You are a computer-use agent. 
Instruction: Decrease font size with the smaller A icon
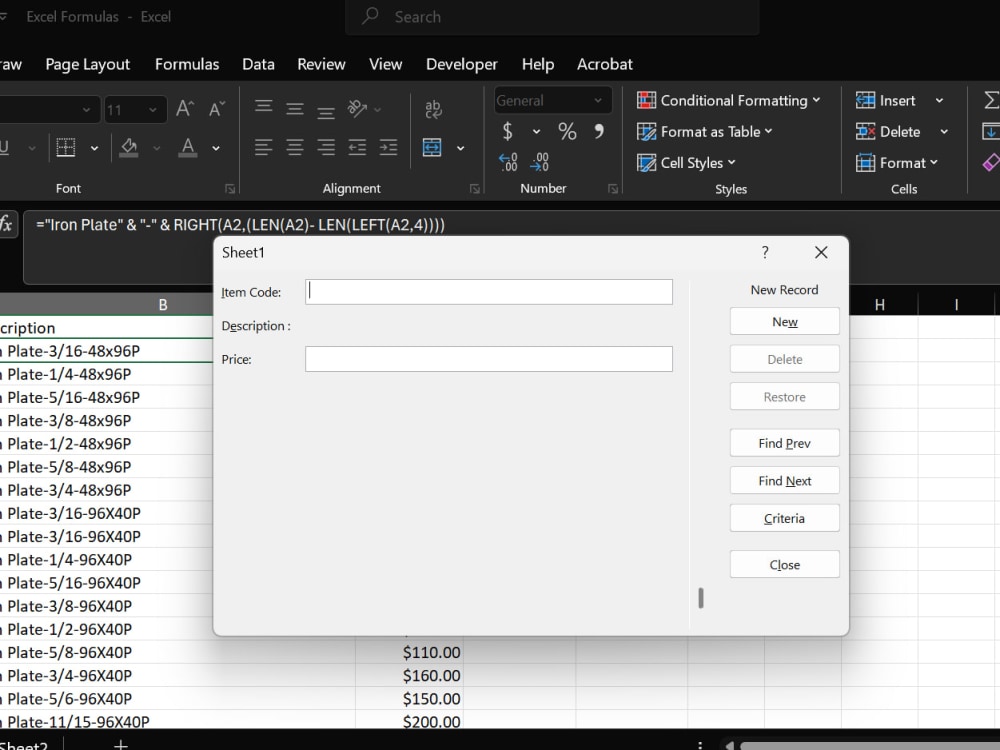[217, 109]
